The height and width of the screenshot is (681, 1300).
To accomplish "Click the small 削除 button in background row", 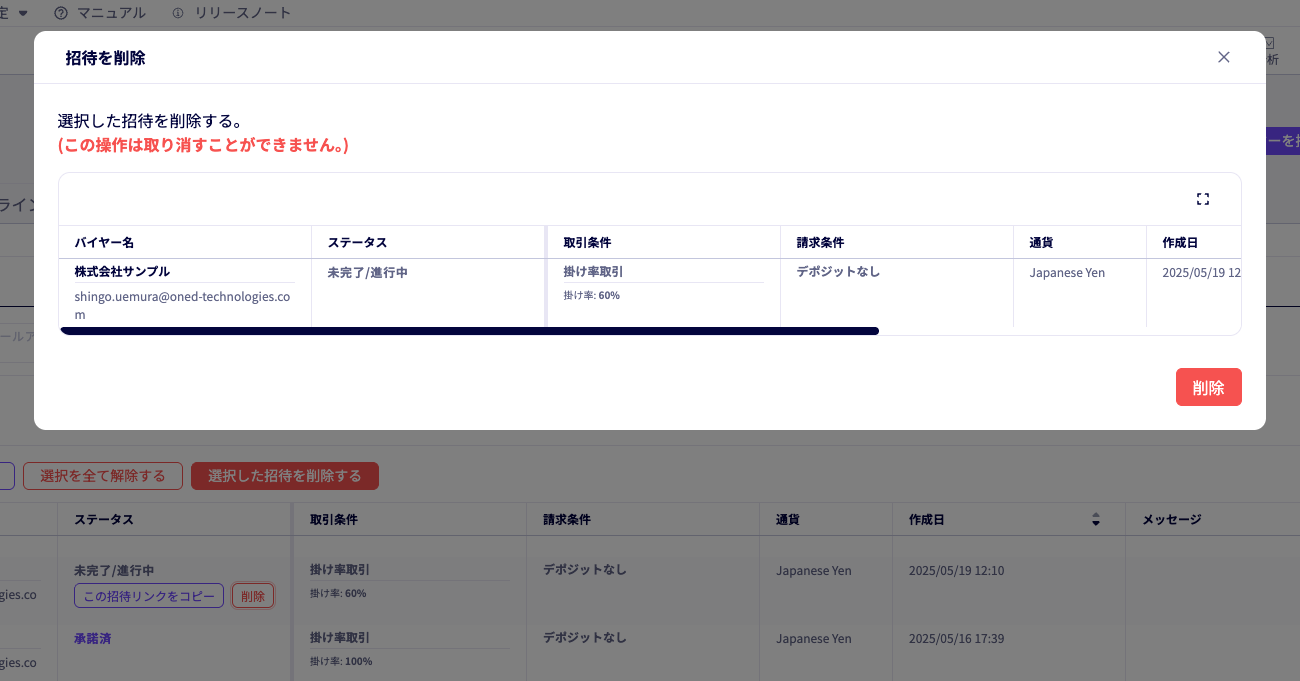I will click(253, 596).
